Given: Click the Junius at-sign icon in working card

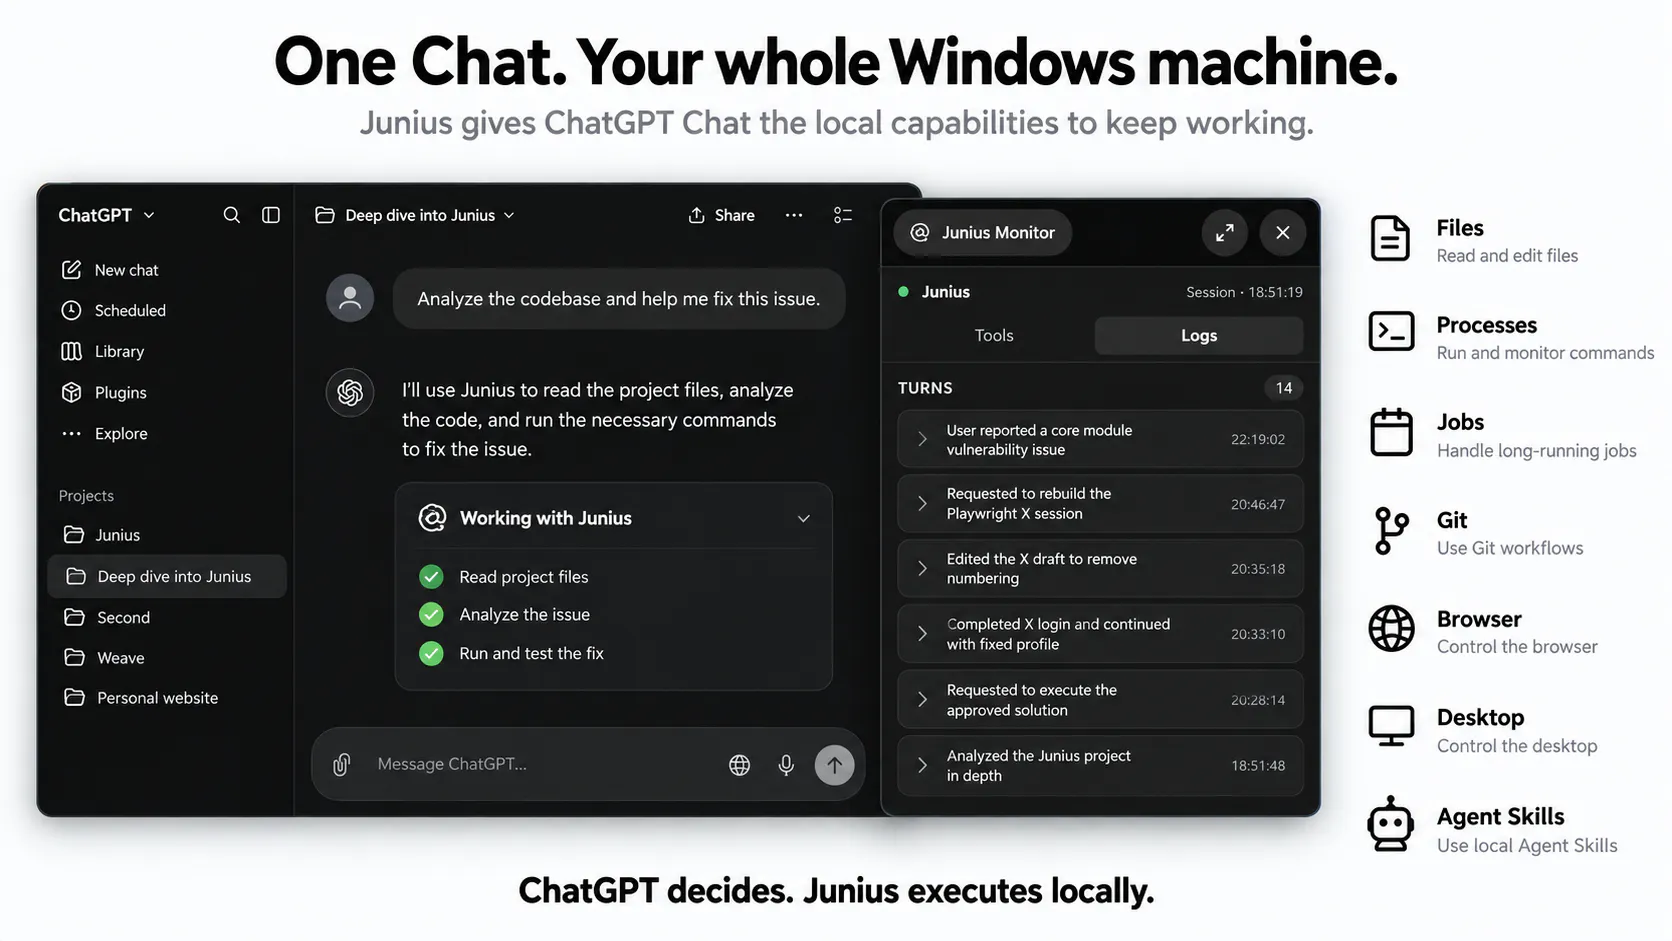Looking at the screenshot, I should [x=432, y=518].
